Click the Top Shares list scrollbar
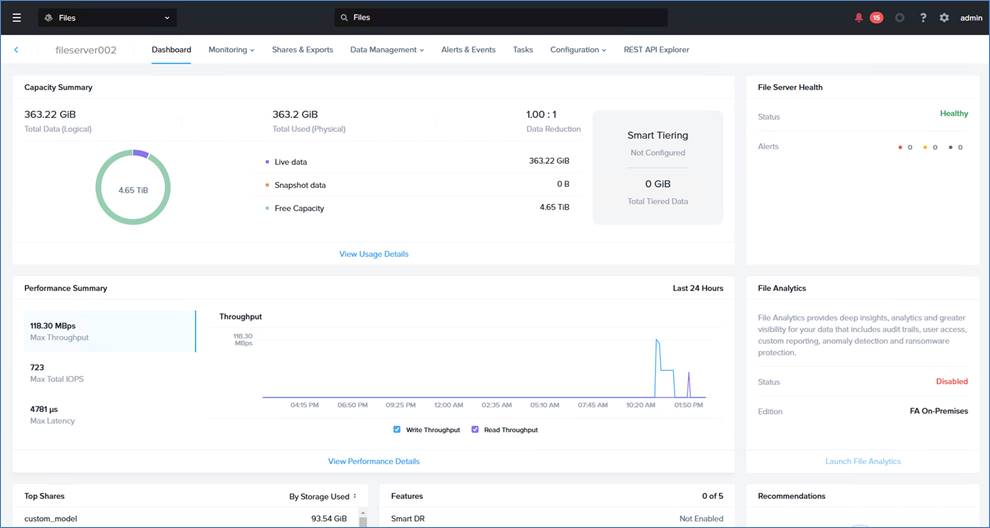The width and height of the screenshot is (990, 528). [363, 517]
